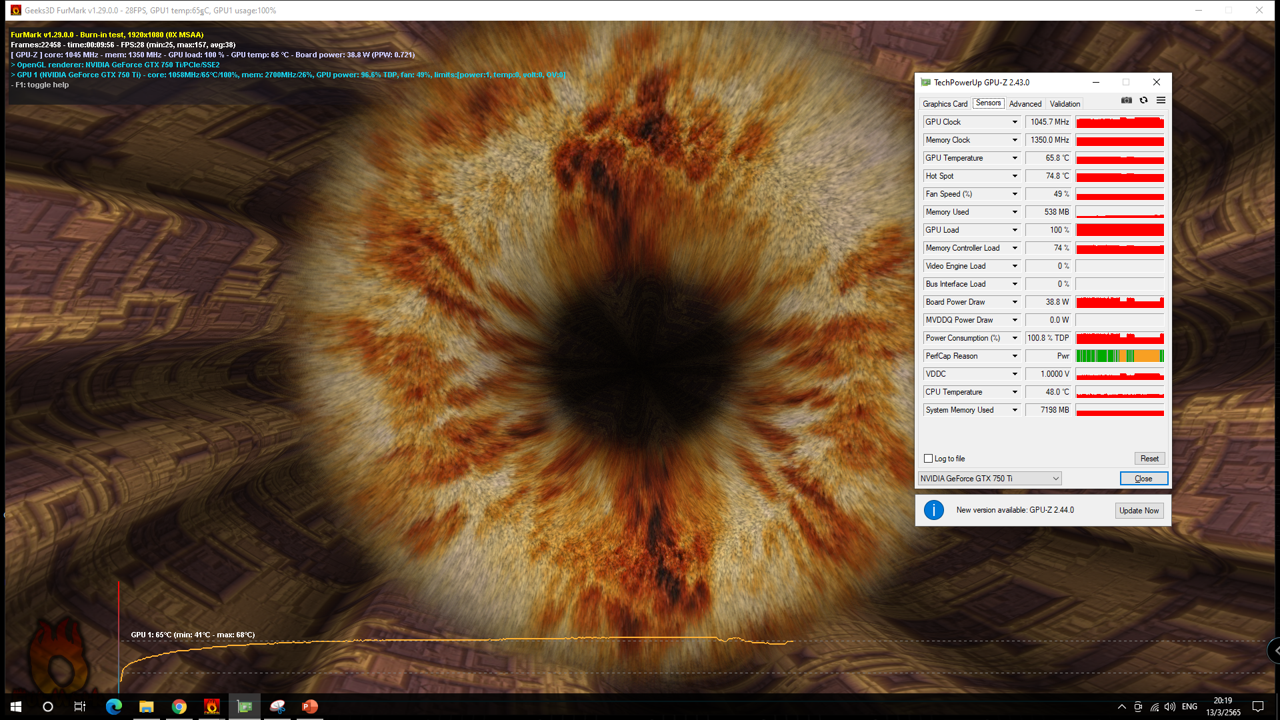Click the GPU-Z refresh icon
The height and width of the screenshot is (720, 1280).
coord(1144,100)
